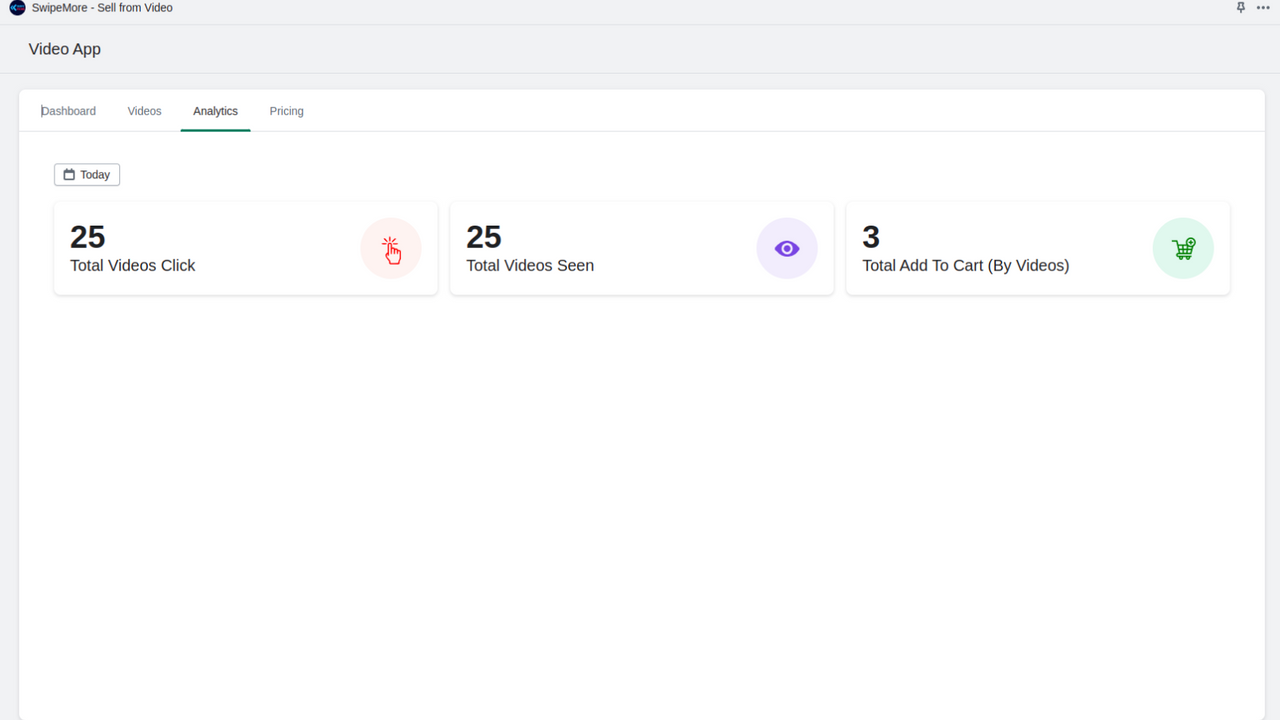
Task: Click the Total Add To Cart stat card
Action: coord(1038,248)
